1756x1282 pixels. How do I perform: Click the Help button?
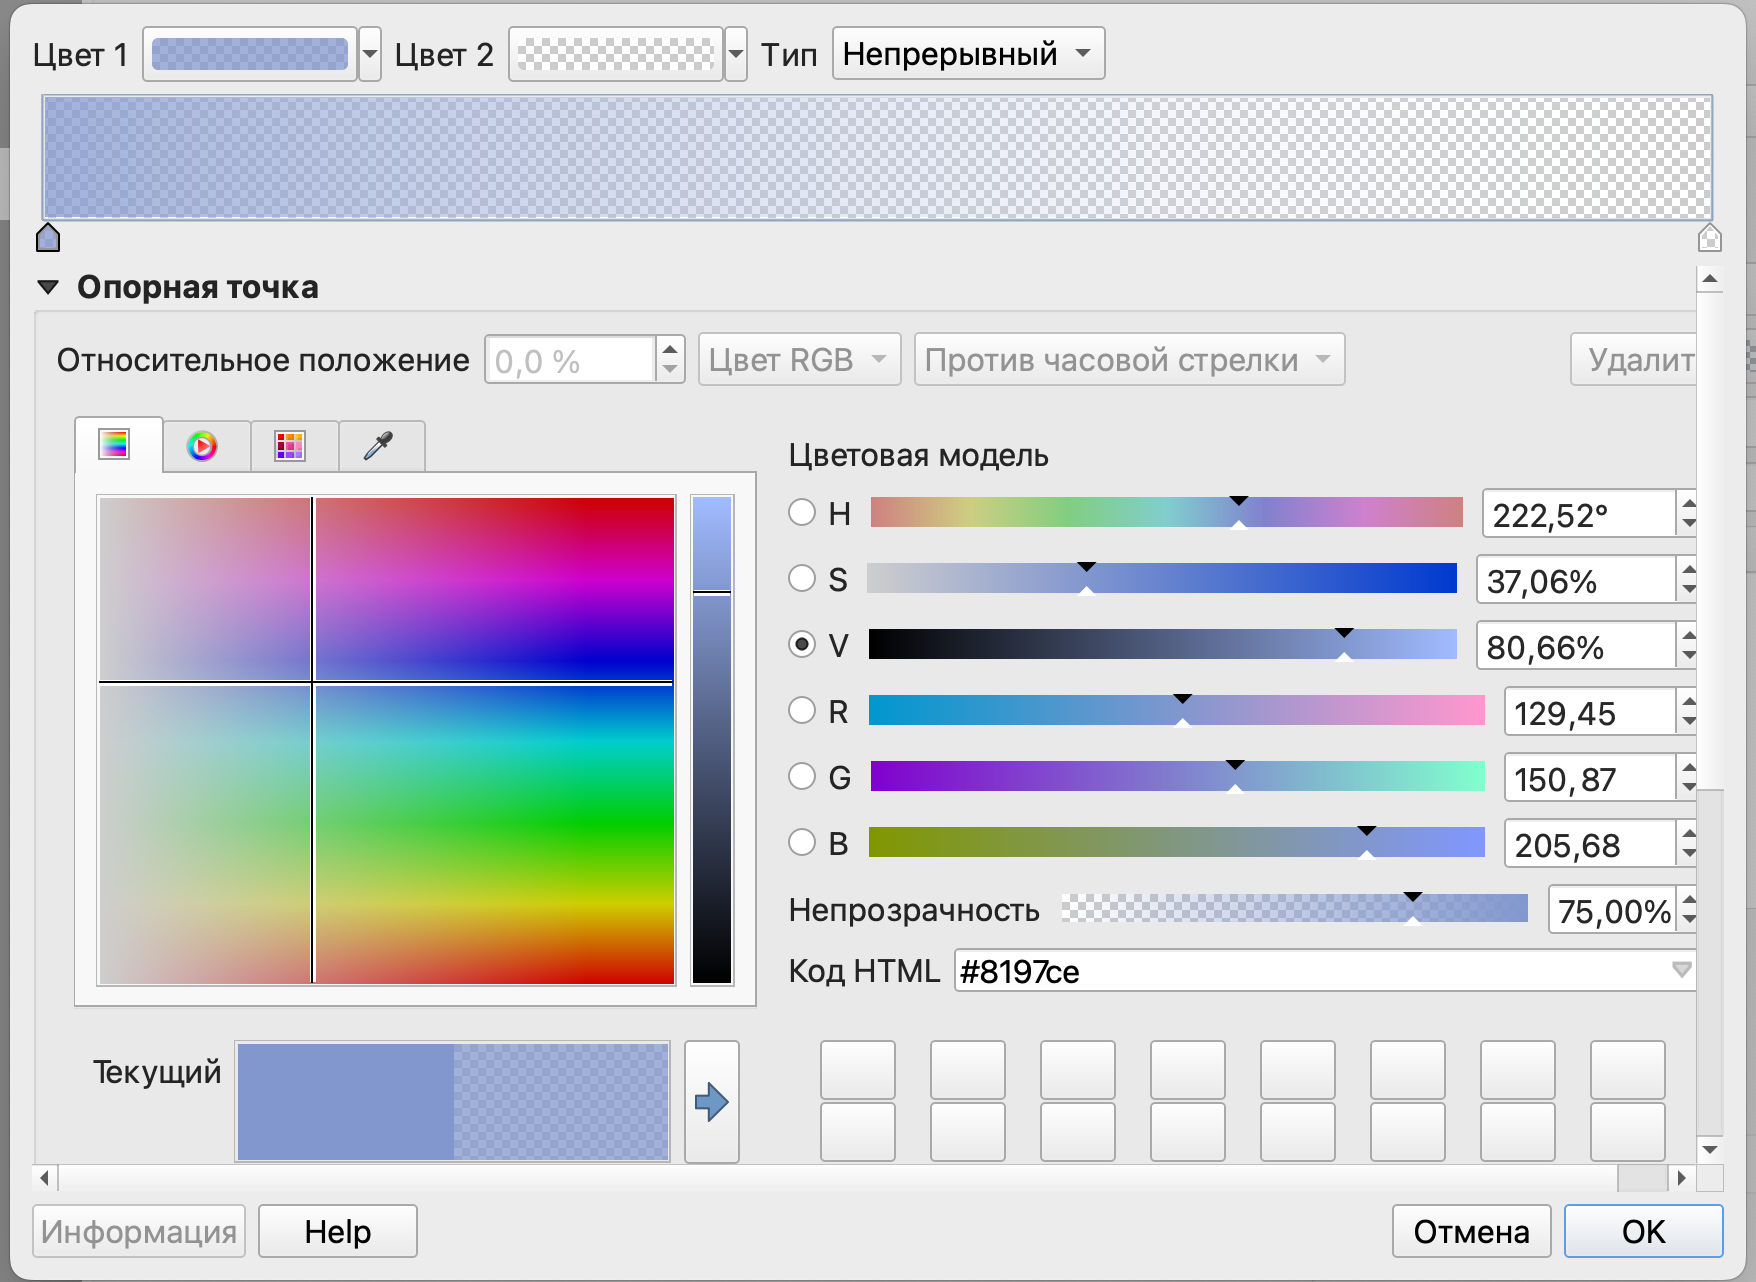click(338, 1231)
